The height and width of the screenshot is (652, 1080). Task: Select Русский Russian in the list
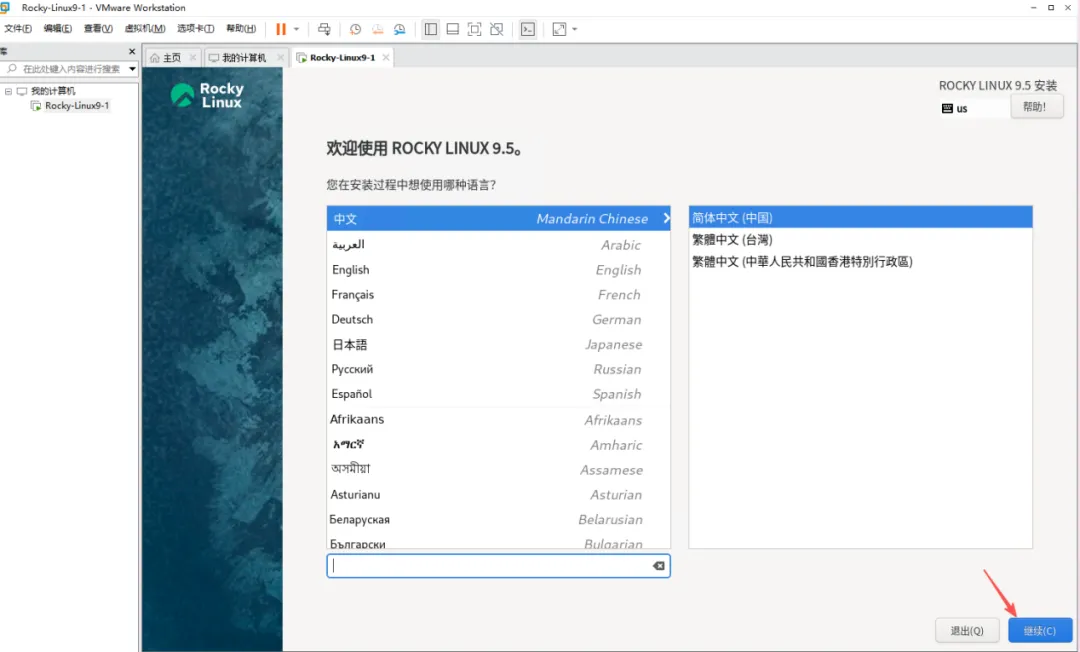(498, 368)
